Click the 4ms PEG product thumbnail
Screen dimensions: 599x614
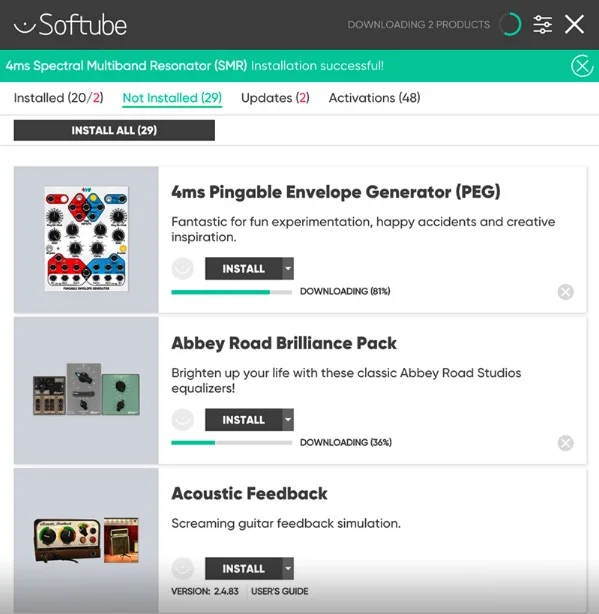86,239
